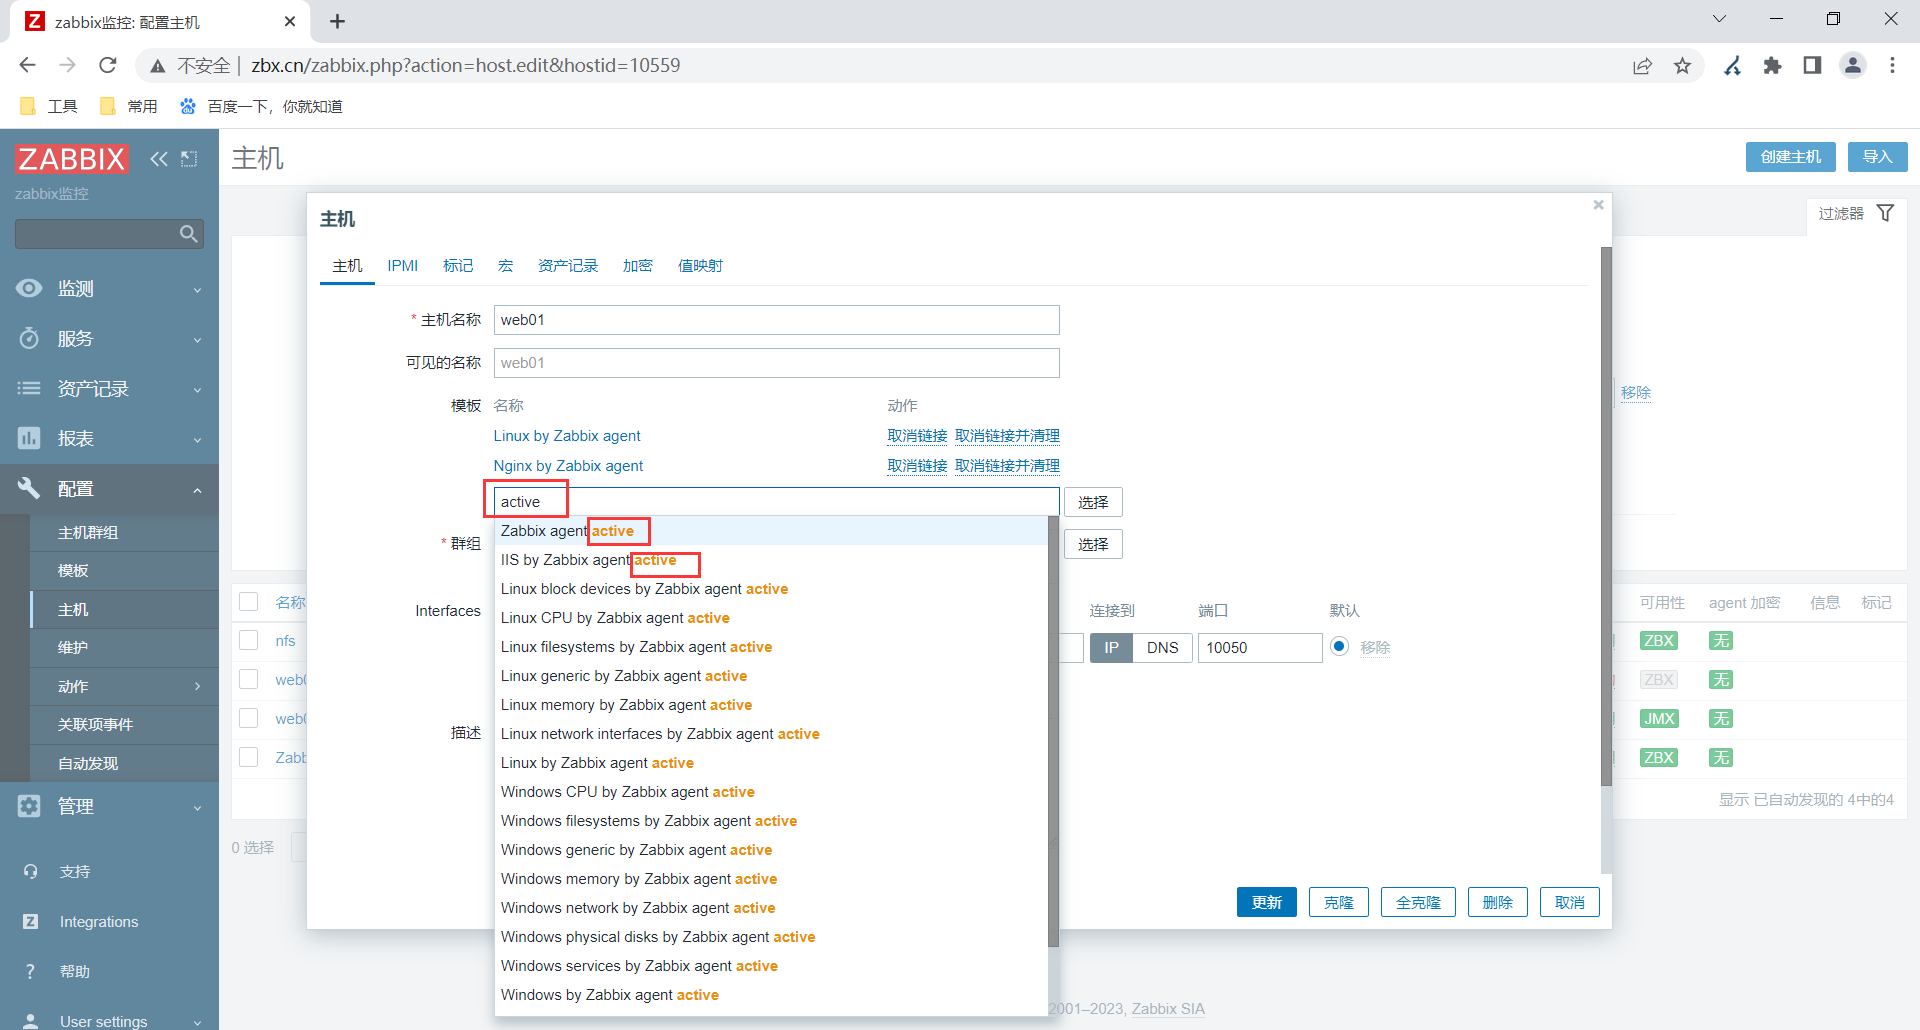The height and width of the screenshot is (1030, 1920).
Task: Click the 管理 administration gear icon
Action: click(x=29, y=806)
